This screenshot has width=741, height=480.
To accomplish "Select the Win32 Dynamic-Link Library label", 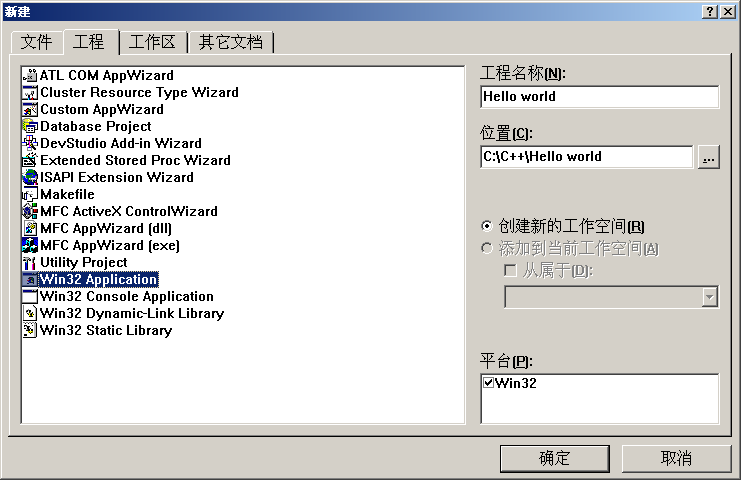I will pyautogui.click(x=132, y=314).
